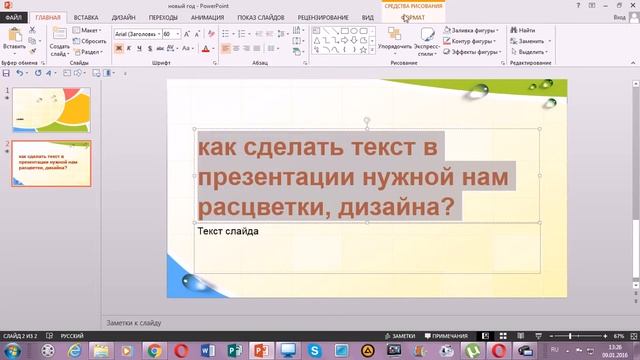The width and height of the screenshot is (640, 360).
Task: Increase font size with large A icon
Action: pos(187,34)
